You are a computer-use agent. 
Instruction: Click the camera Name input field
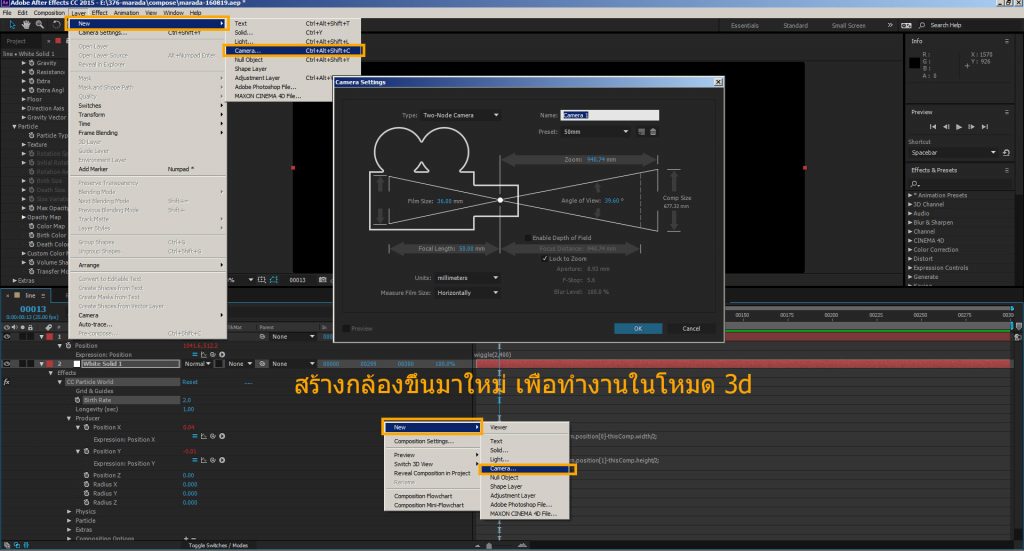click(x=609, y=115)
